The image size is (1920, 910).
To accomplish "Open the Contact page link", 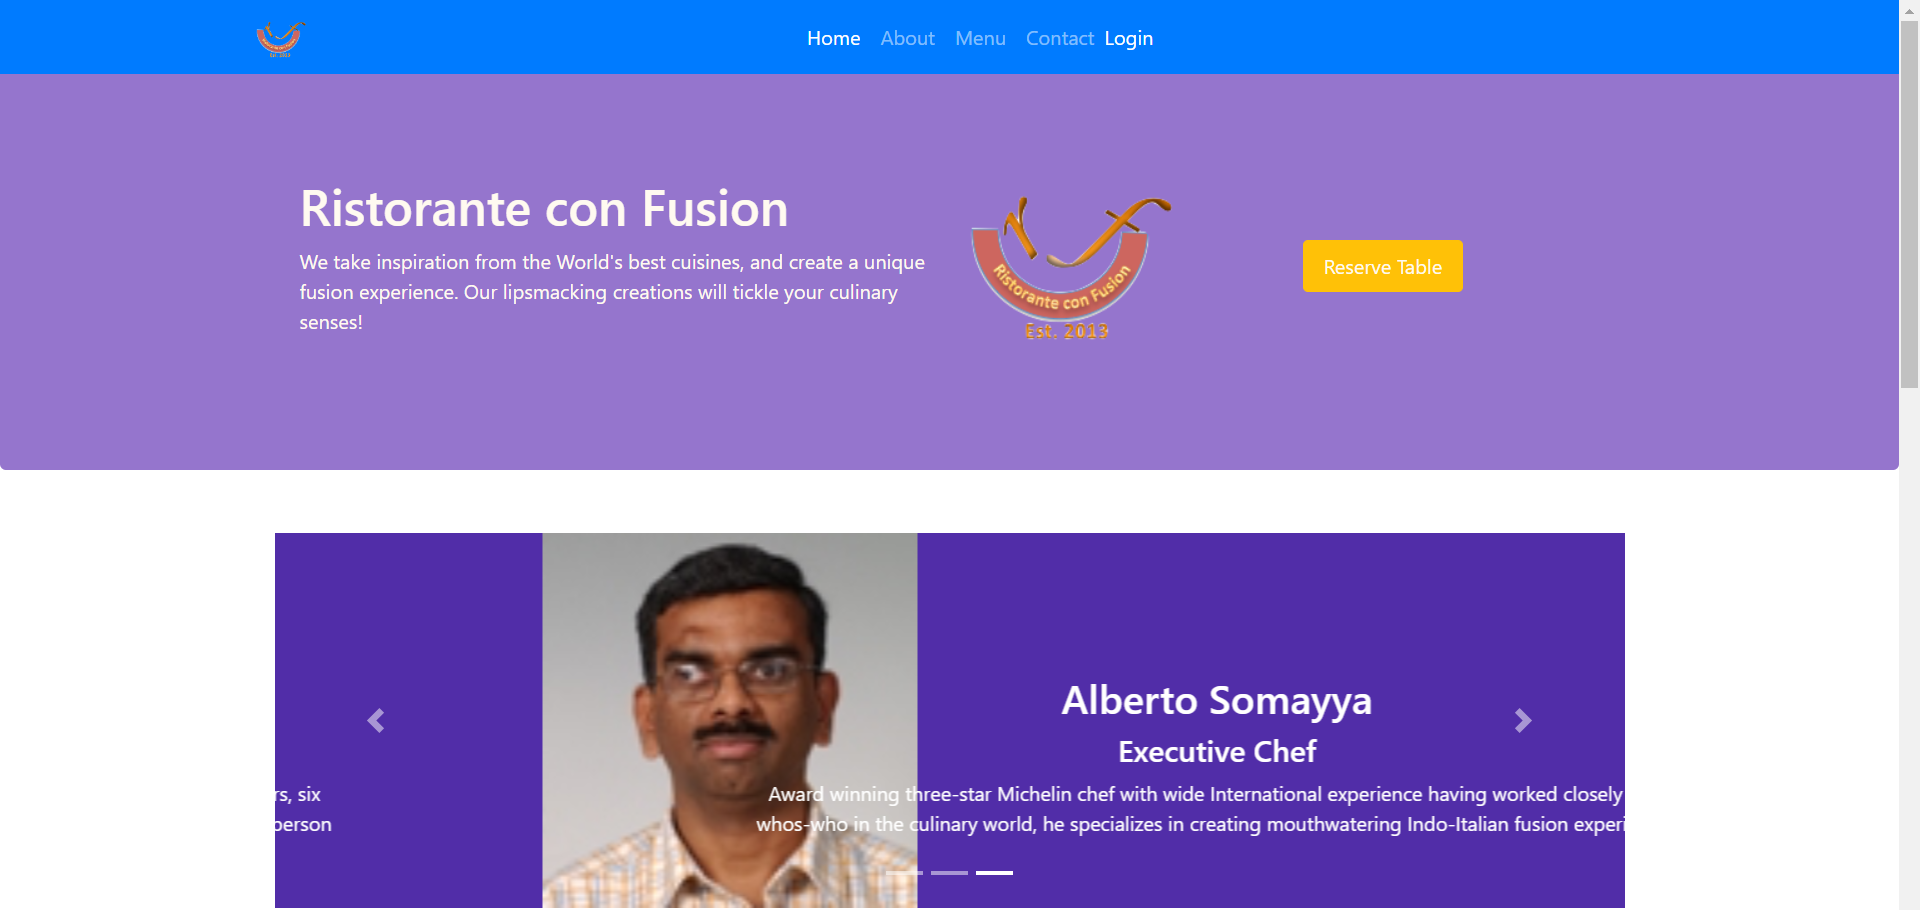I will pyautogui.click(x=1059, y=38).
